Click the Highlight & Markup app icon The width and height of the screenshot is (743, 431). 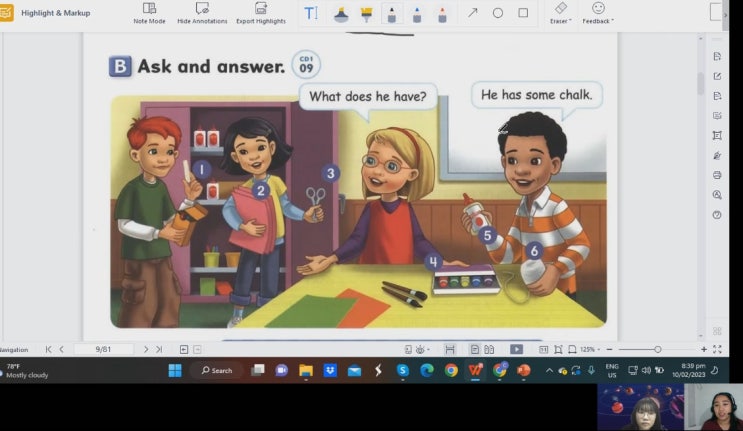click(6, 13)
